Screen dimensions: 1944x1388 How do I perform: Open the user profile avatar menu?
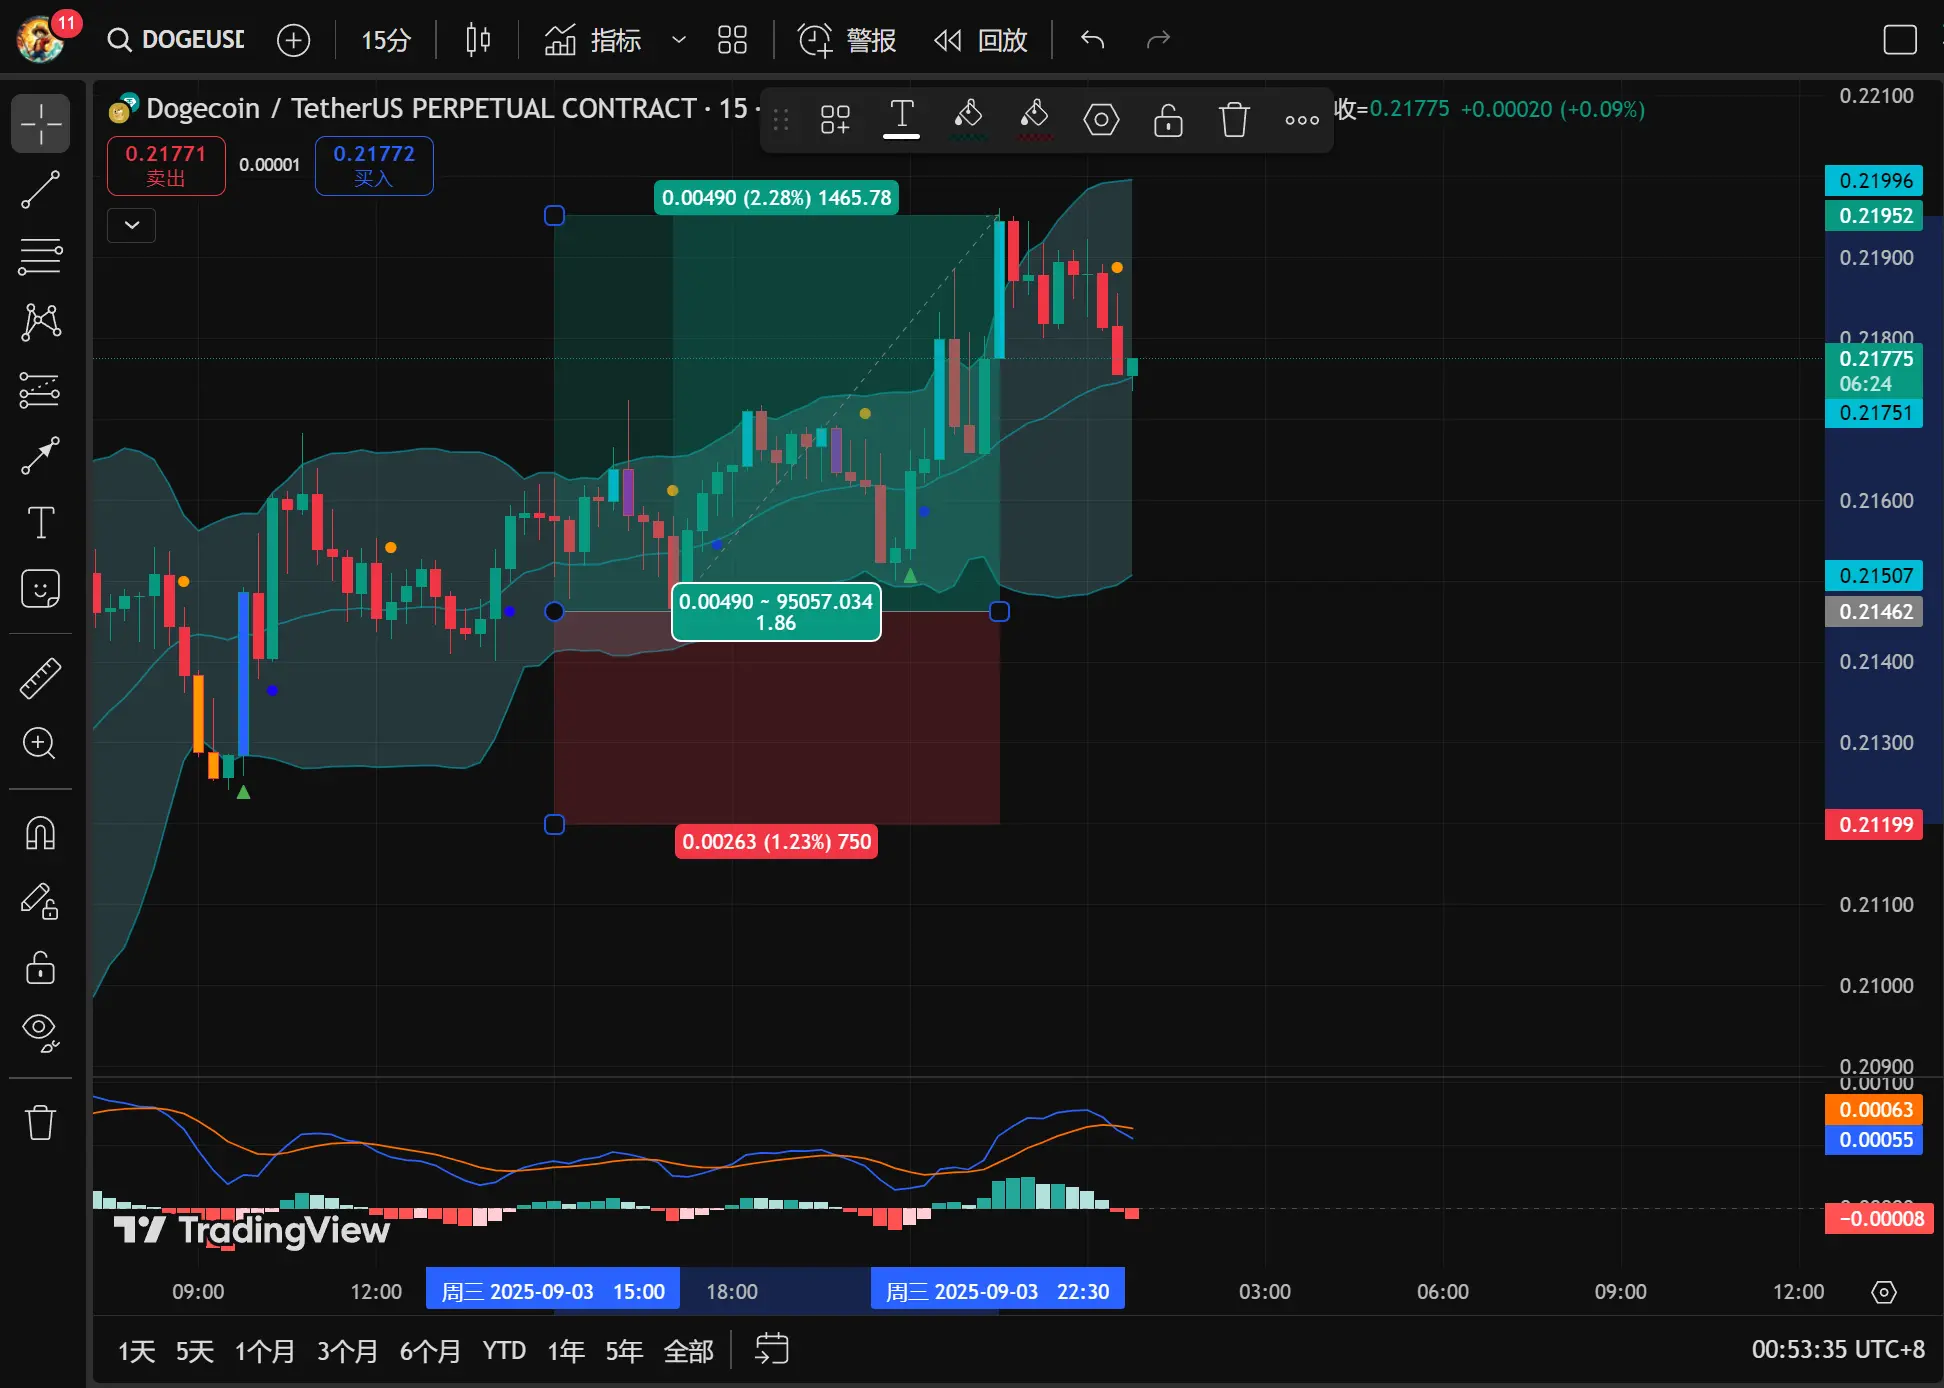(42, 38)
